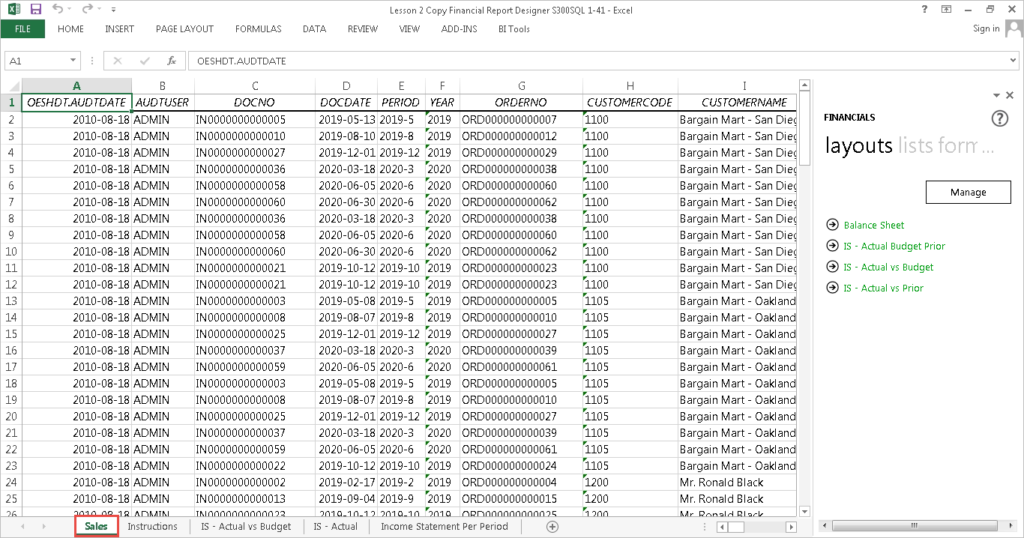
Task: Open the IS - Actual vs Budget layout
Action: pos(888,267)
